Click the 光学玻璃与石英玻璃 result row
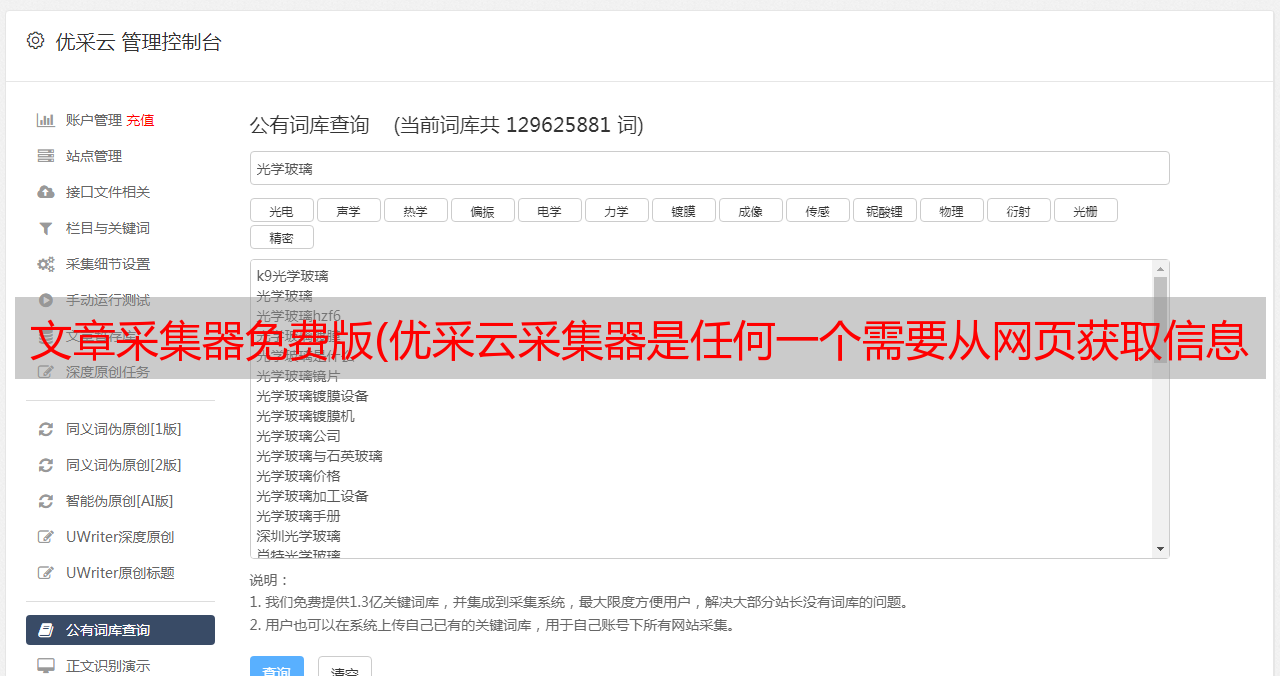Viewport: 1280px width, 676px height. click(319, 456)
